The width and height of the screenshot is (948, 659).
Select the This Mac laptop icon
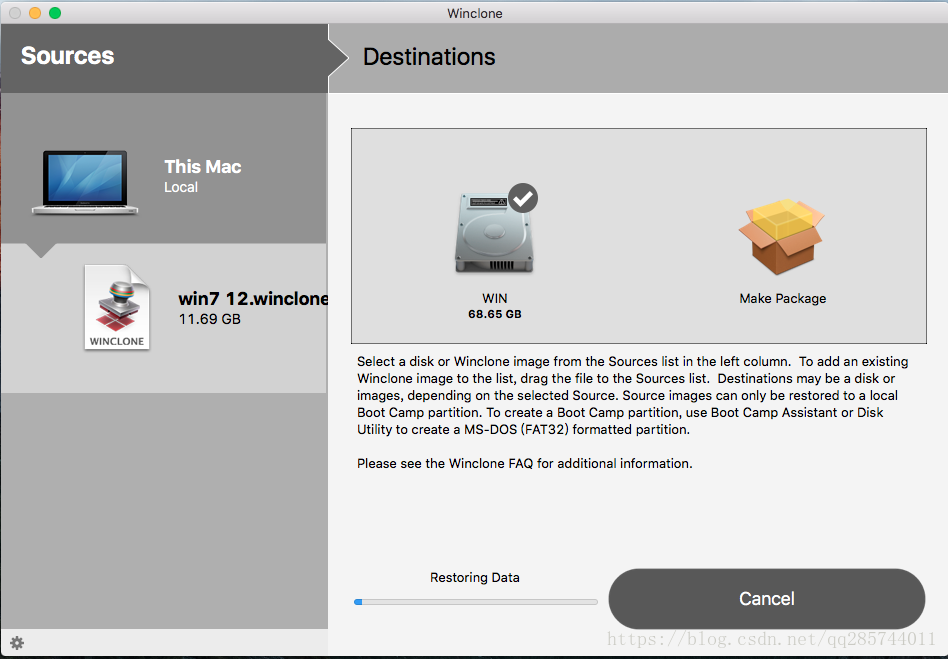coord(85,181)
